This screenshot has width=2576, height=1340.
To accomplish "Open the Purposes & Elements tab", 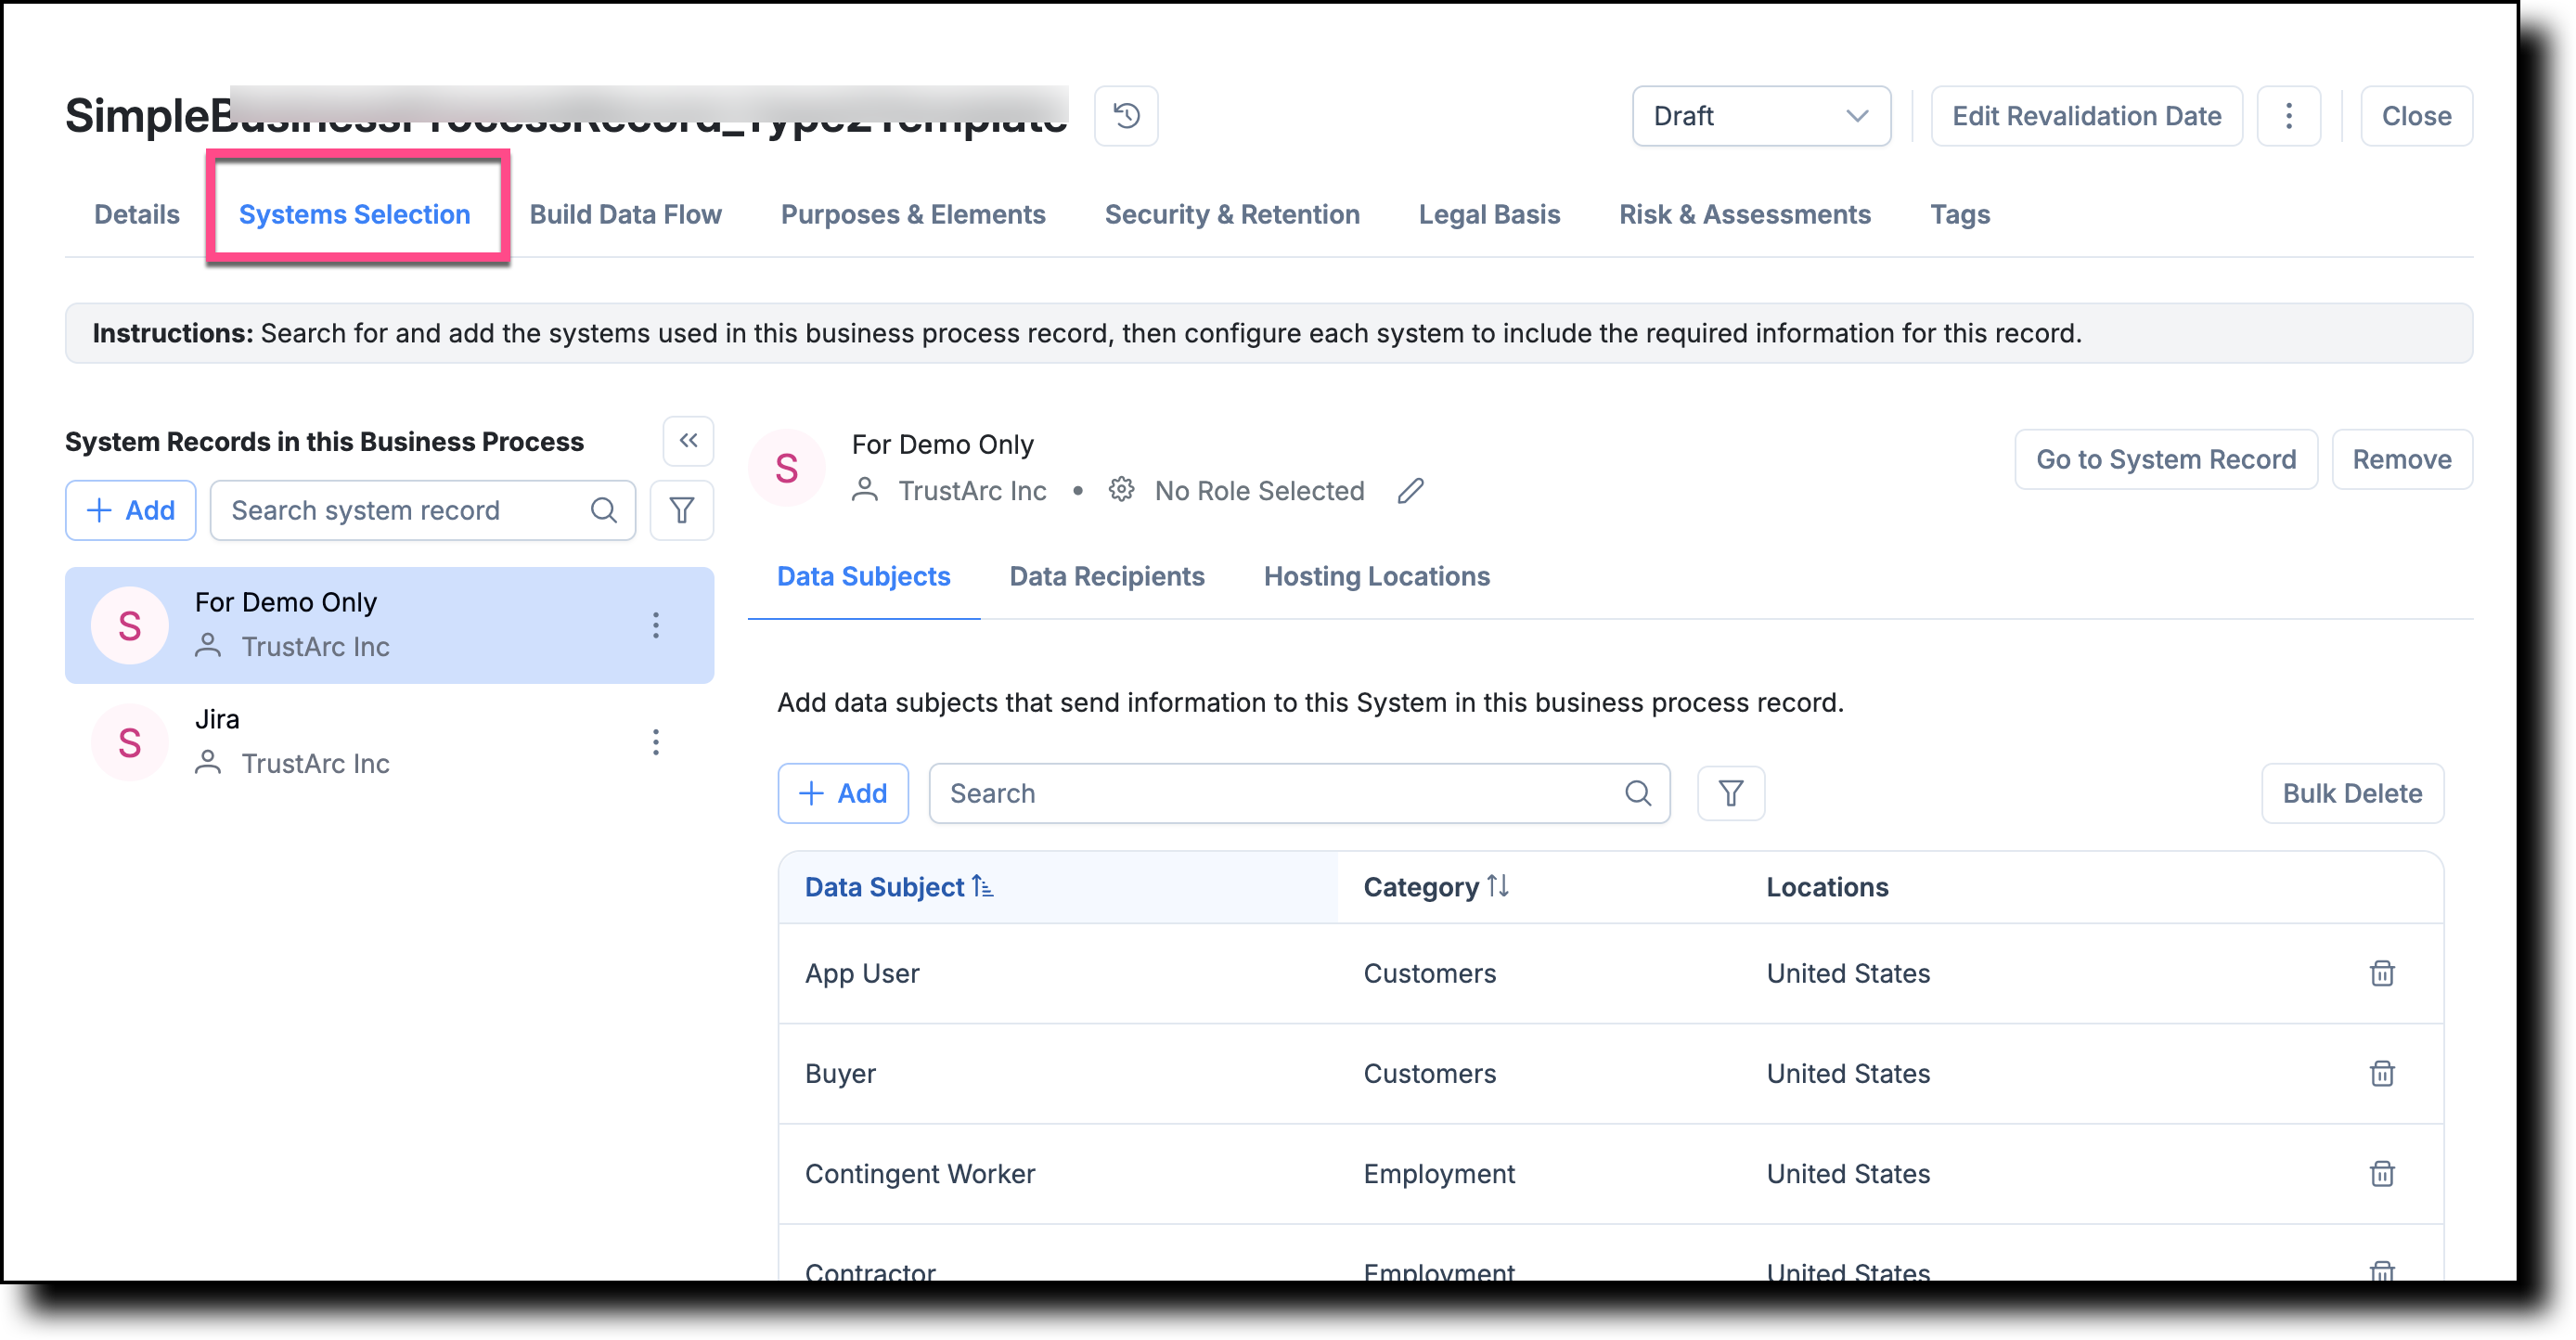I will click(x=913, y=214).
